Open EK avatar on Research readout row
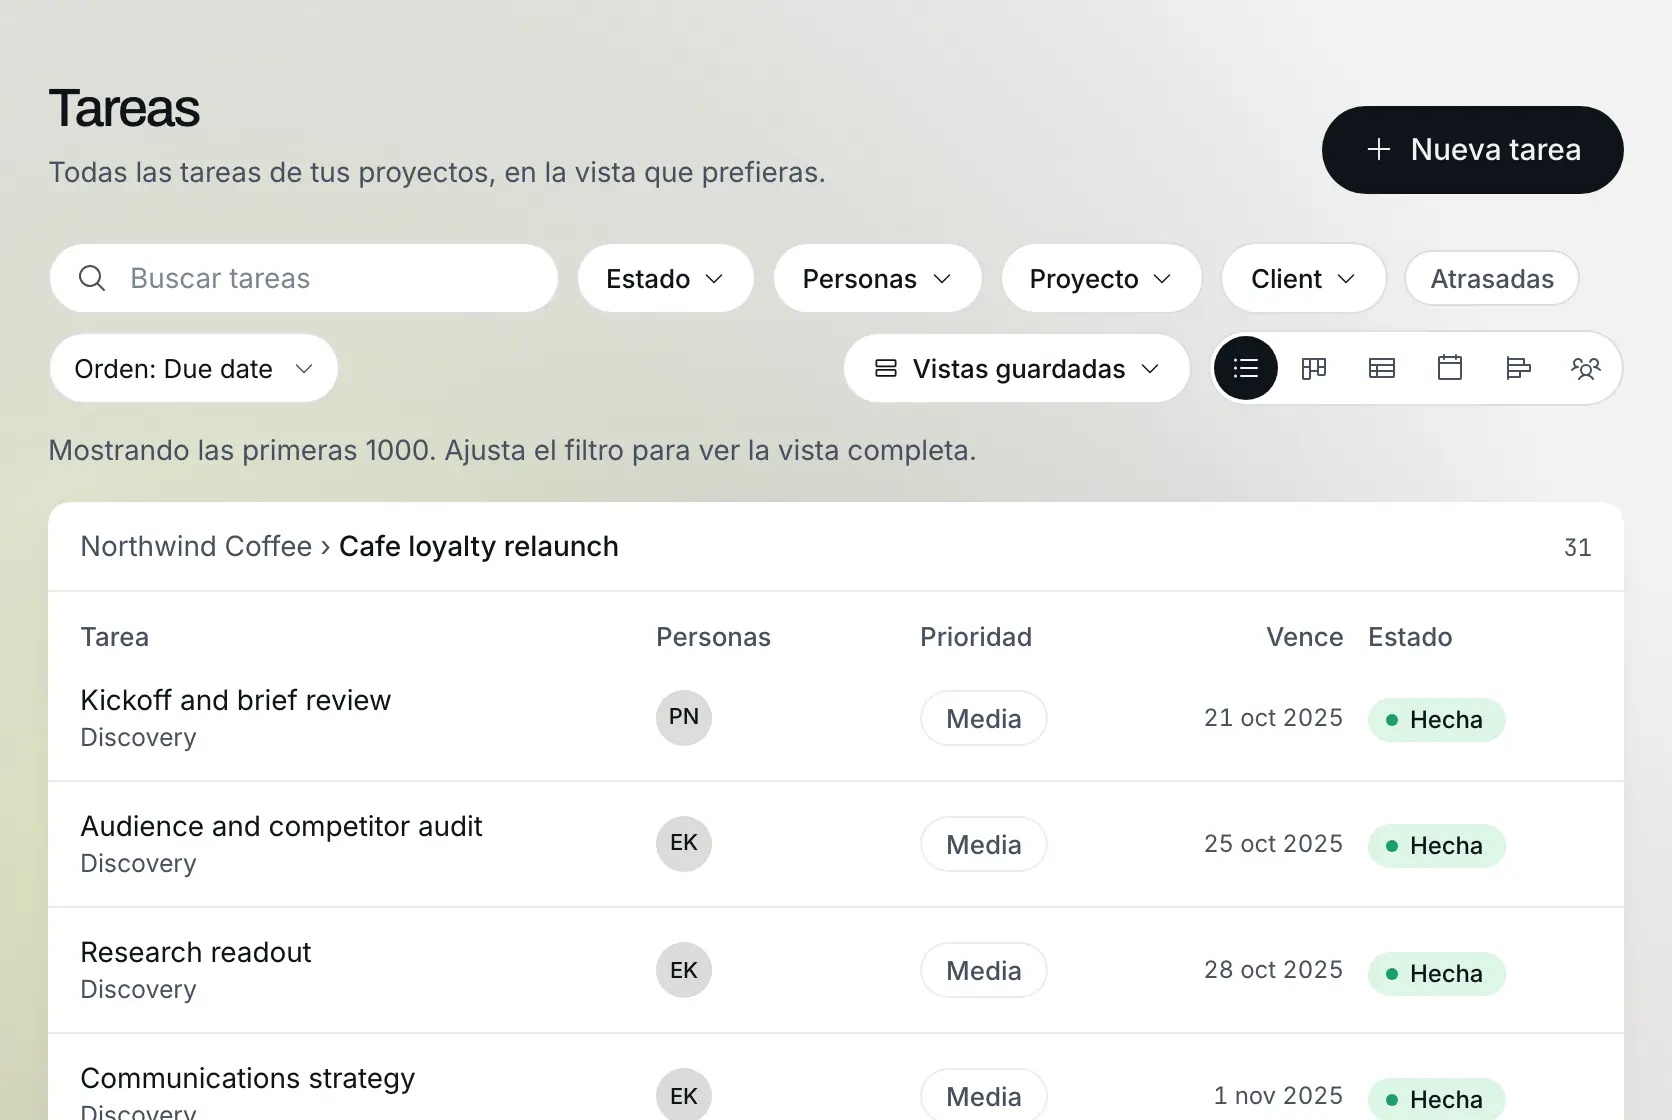The image size is (1672, 1120). click(x=684, y=970)
